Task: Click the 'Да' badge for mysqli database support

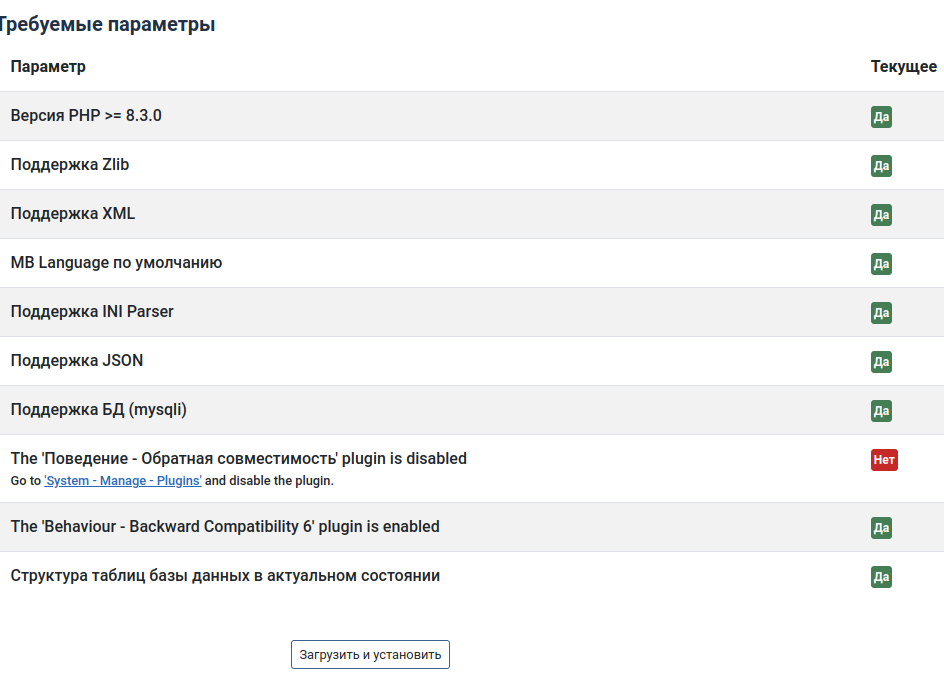Action: tap(881, 411)
